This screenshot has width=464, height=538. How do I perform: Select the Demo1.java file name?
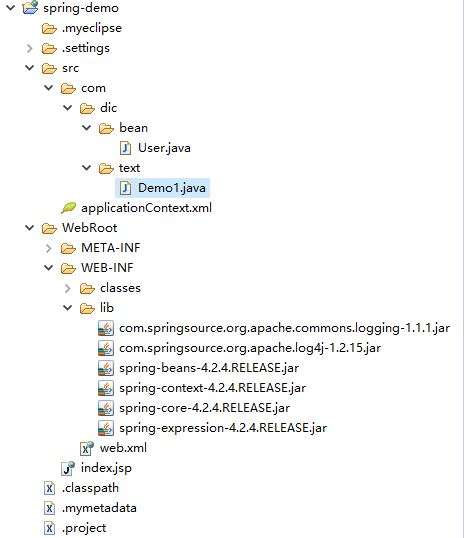click(x=172, y=188)
